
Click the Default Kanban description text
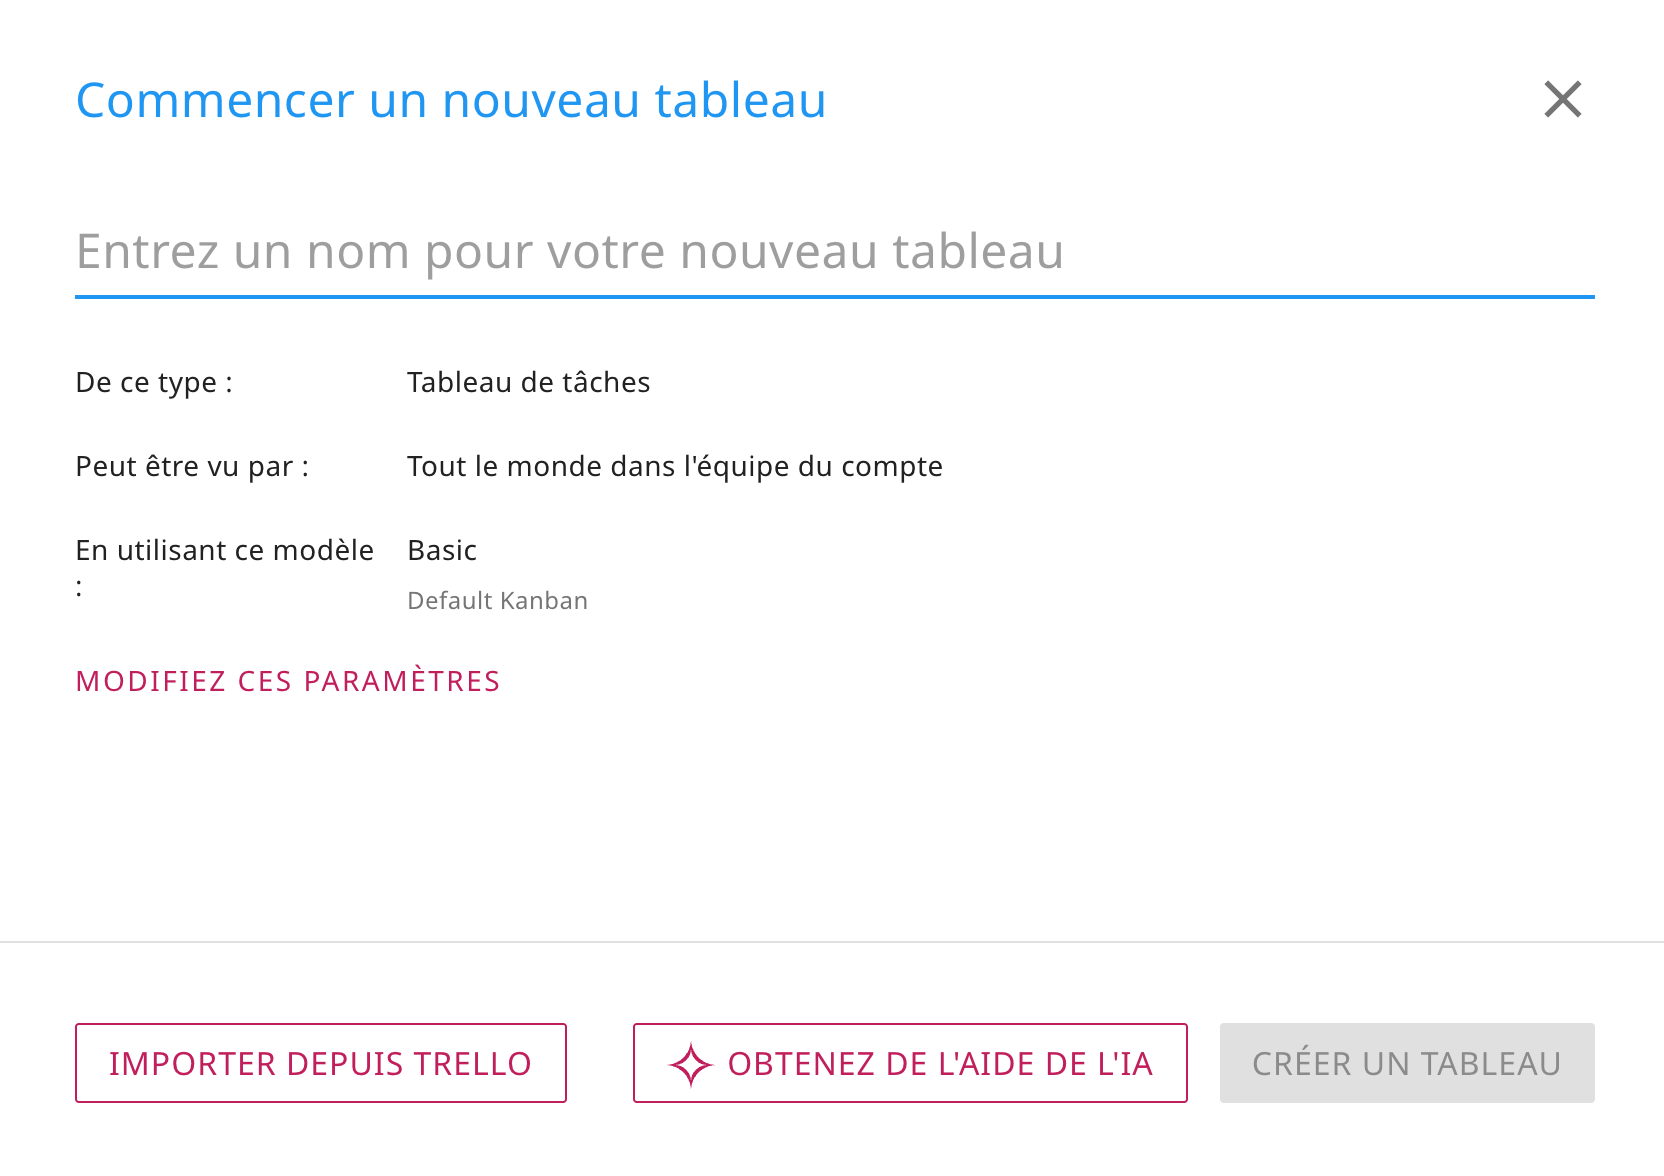(x=497, y=601)
